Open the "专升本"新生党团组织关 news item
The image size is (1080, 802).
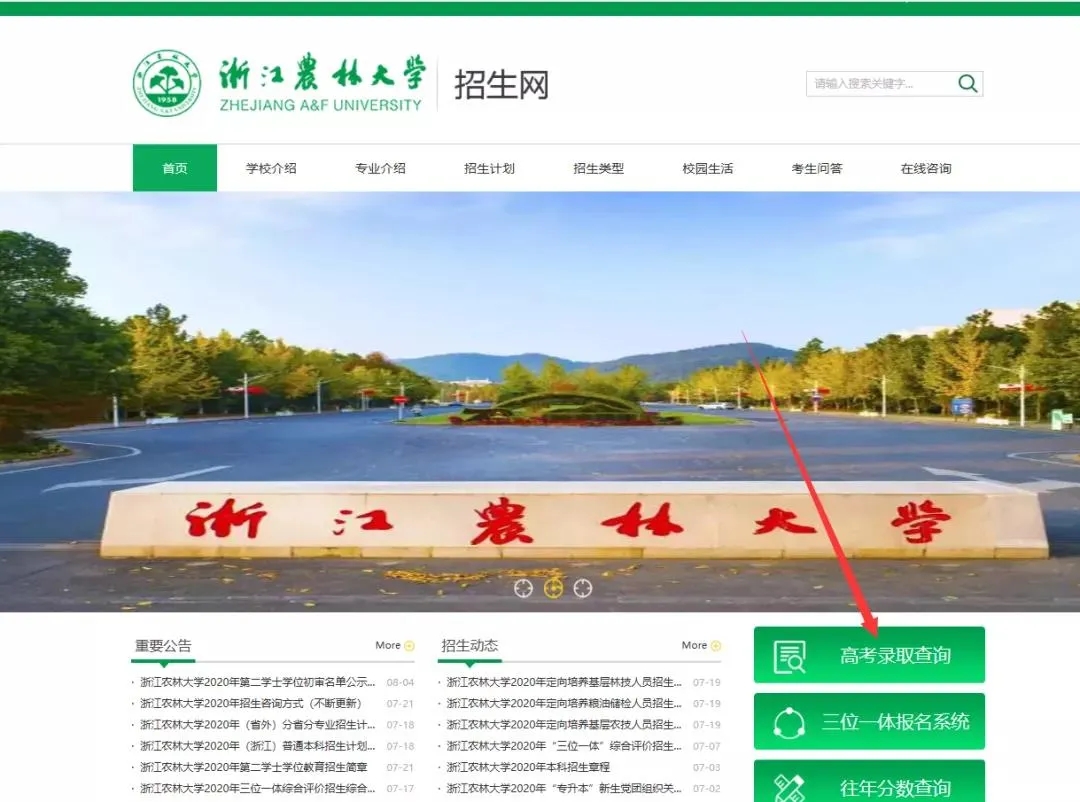[x=564, y=788]
